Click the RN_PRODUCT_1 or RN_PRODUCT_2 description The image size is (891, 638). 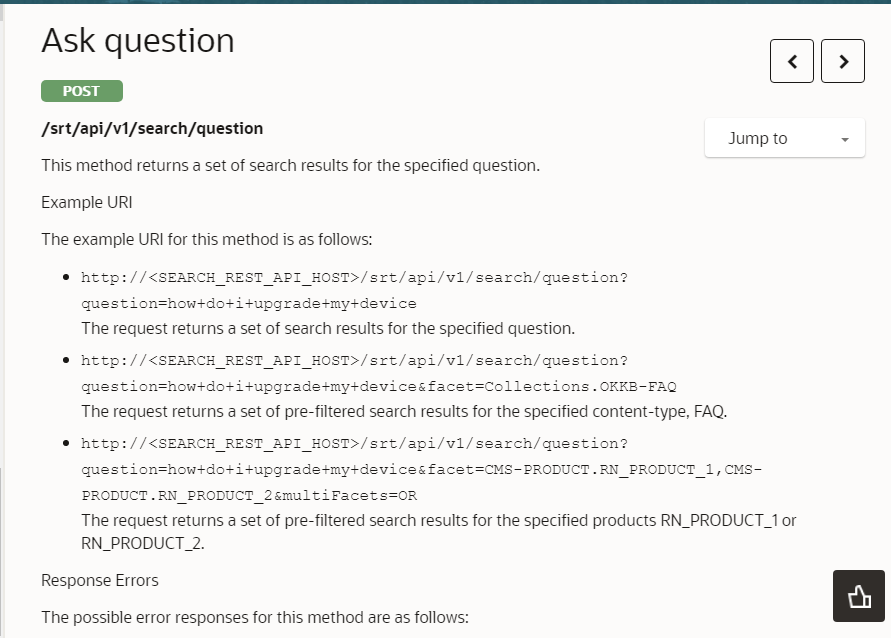point(438,531)
